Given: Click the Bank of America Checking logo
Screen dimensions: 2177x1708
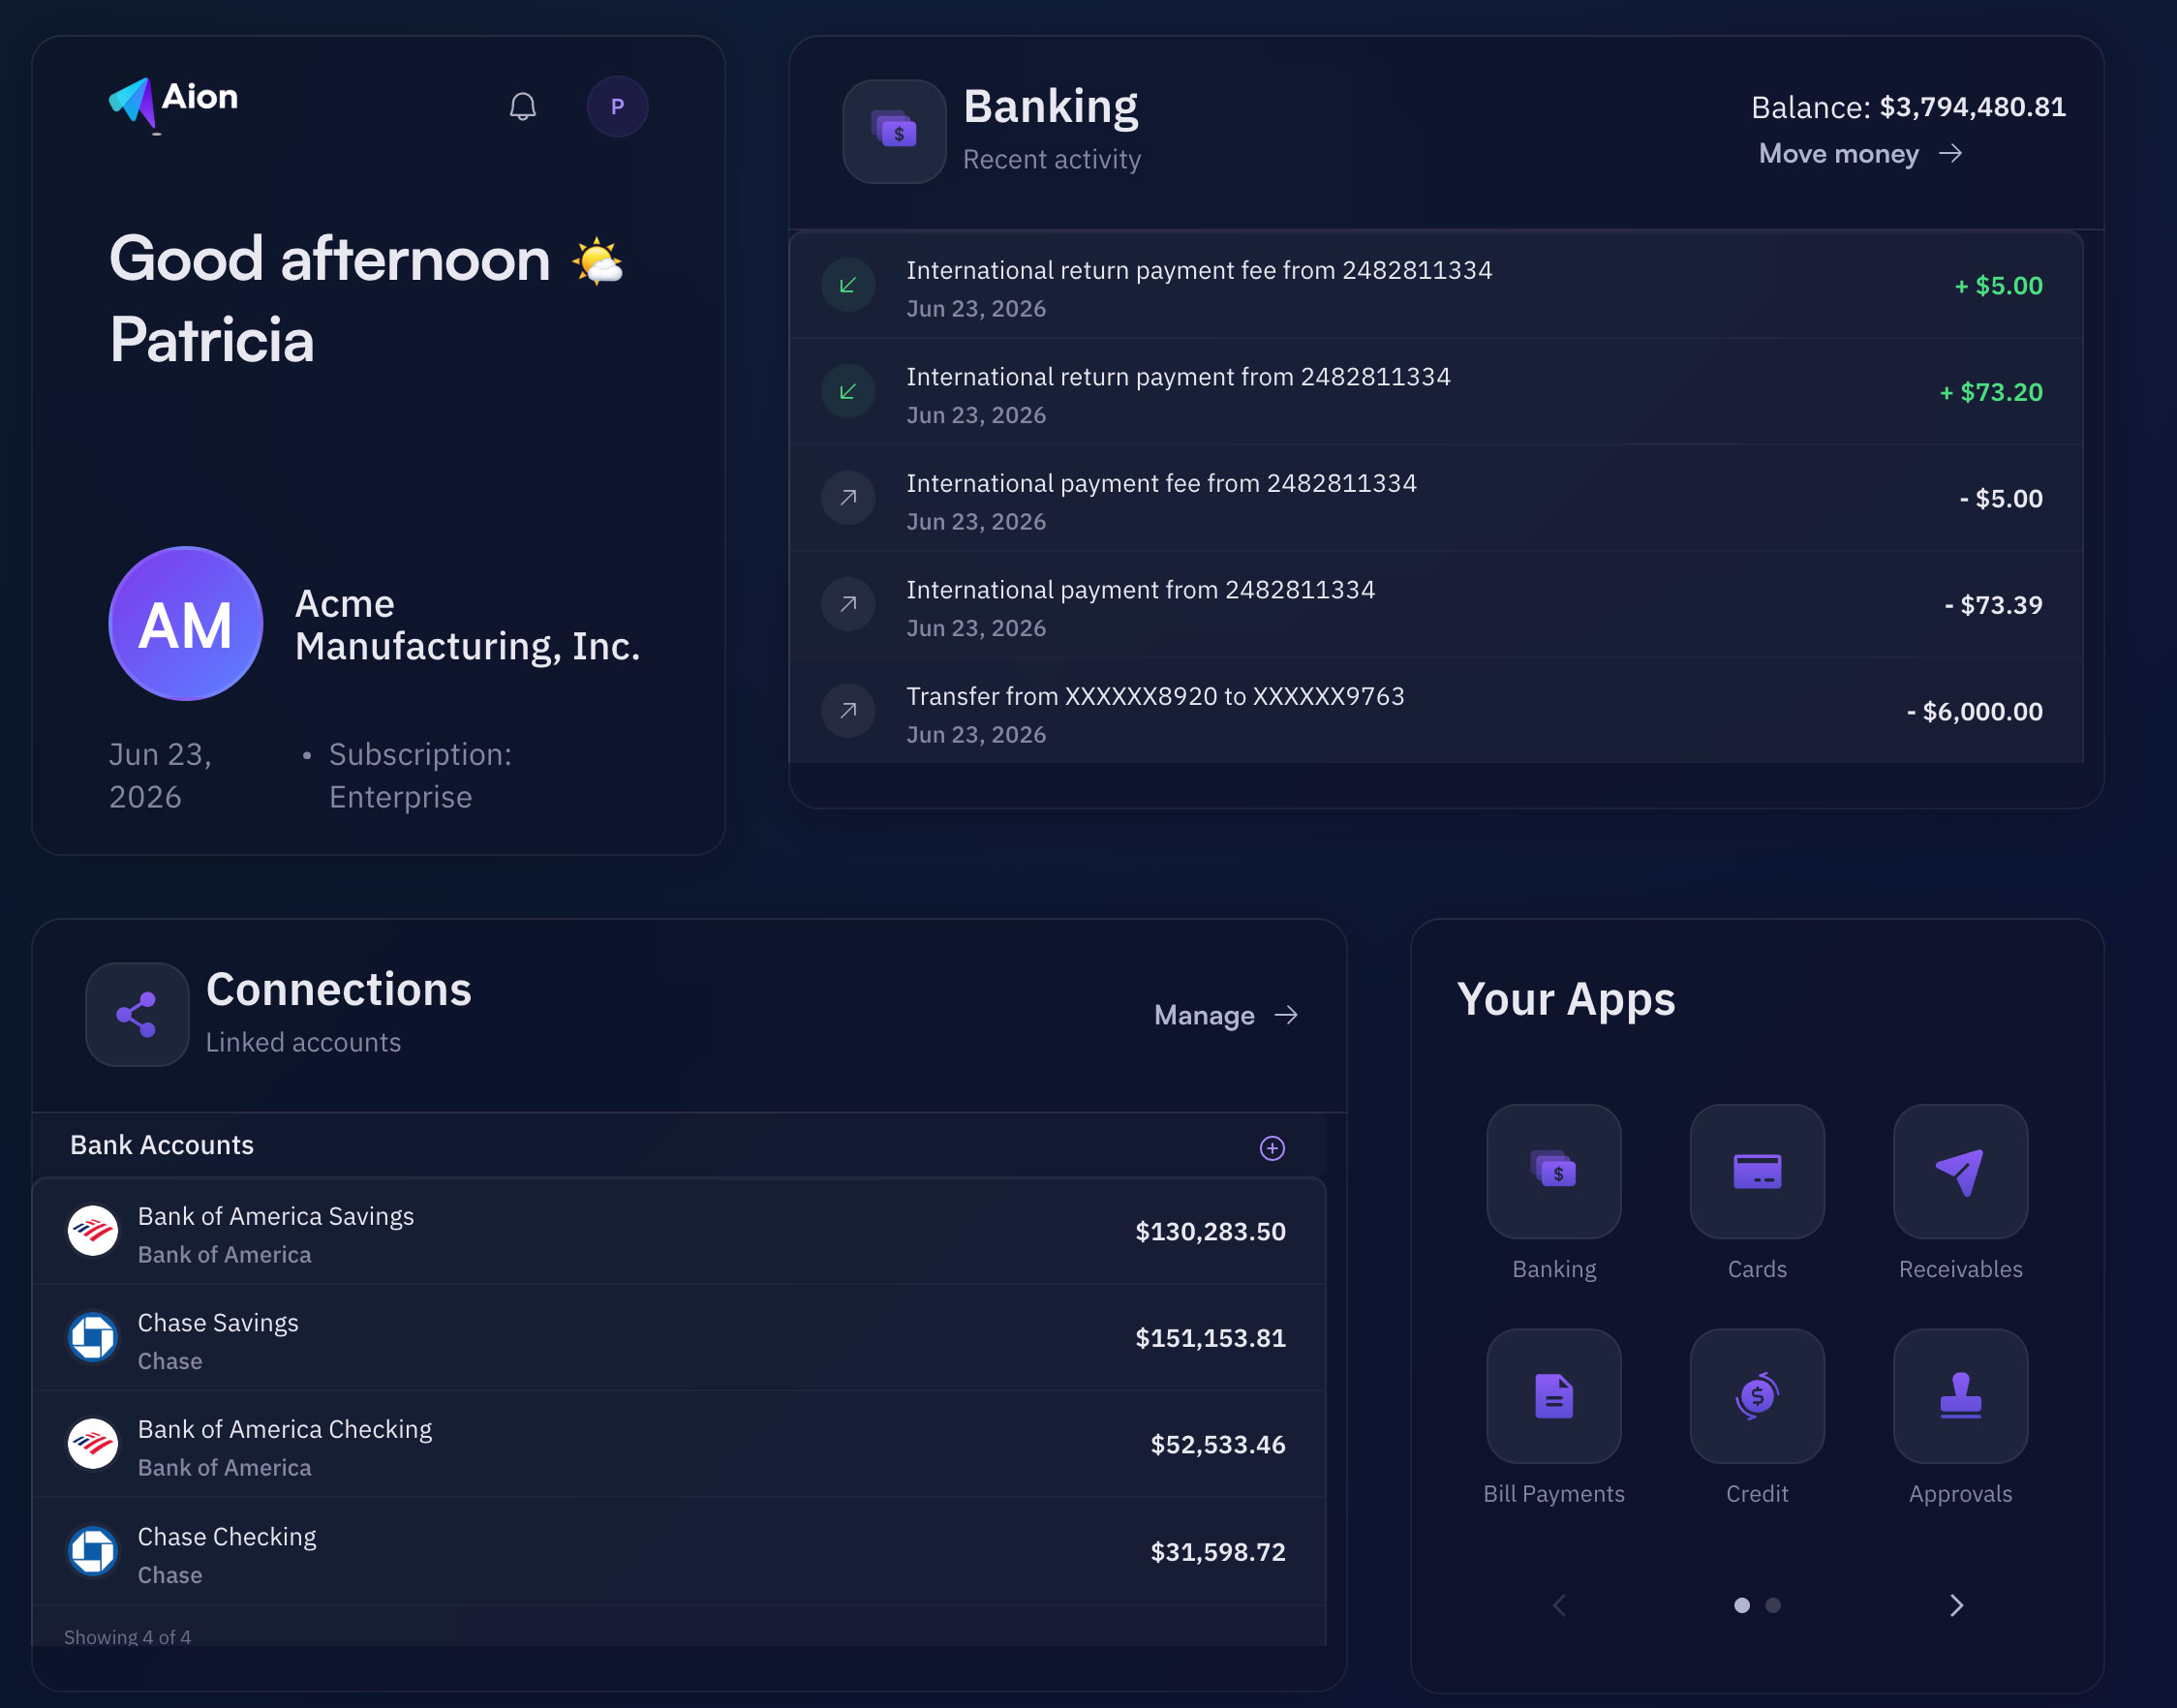Looking at the screenshot, I should [93, 1444].
